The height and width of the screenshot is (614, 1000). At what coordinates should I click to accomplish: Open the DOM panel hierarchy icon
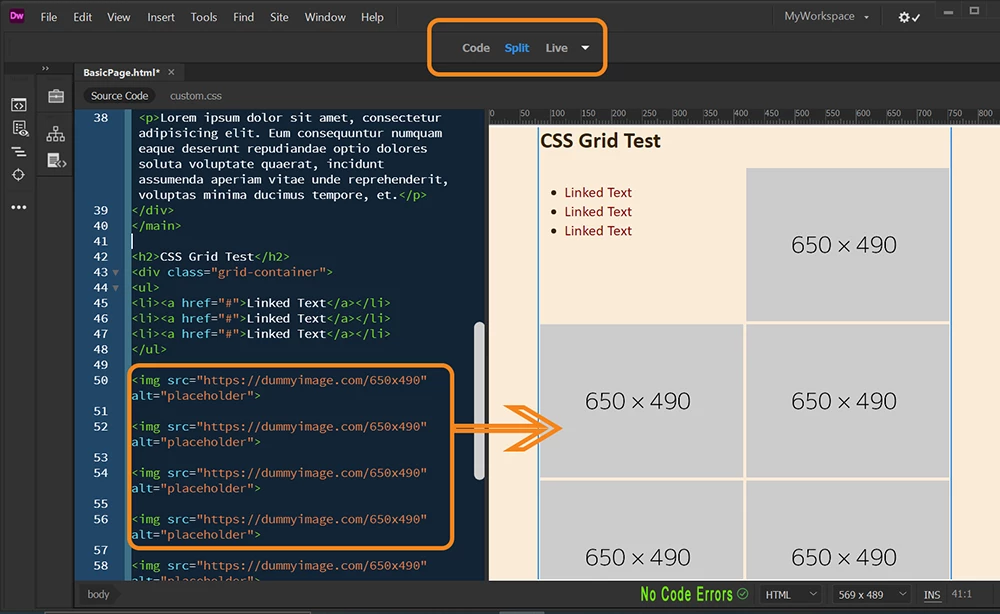pos(55,134)
